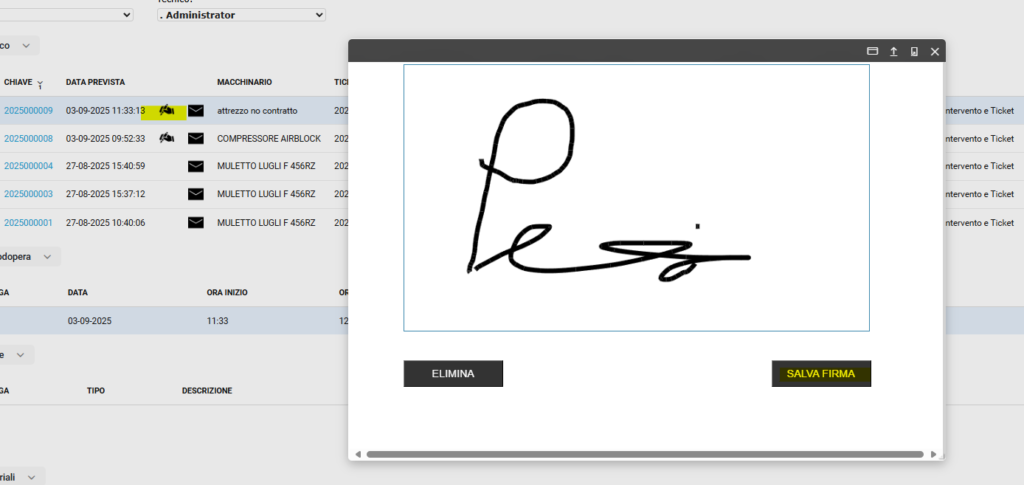Open the Administrator technician dropdown

[x=241, y=15]
